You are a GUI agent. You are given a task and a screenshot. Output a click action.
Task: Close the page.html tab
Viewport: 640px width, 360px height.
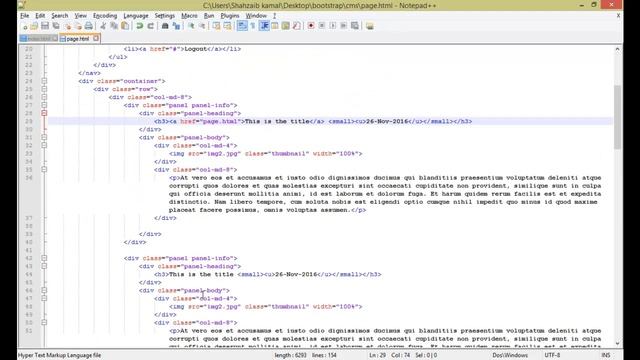(x=96, y=38)
